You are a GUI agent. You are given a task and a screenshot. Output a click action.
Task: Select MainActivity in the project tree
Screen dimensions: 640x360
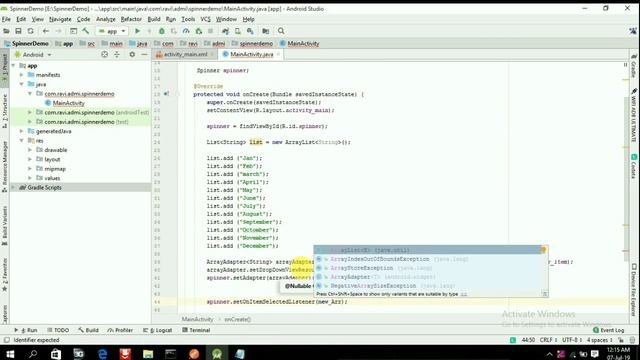pyautogui.click(x=68, y=103)
